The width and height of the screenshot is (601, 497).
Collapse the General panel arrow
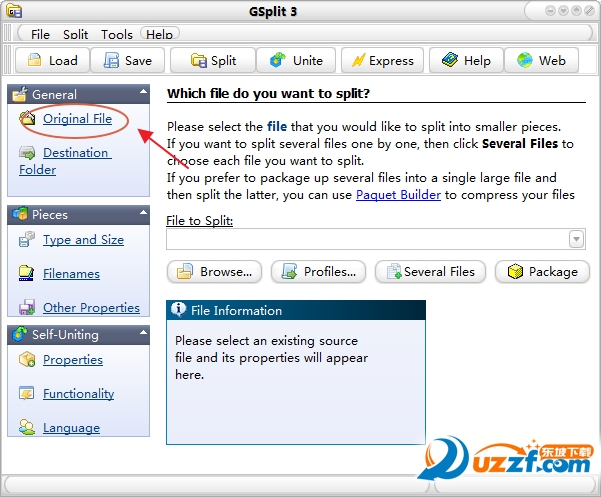(x=143, y=92)
